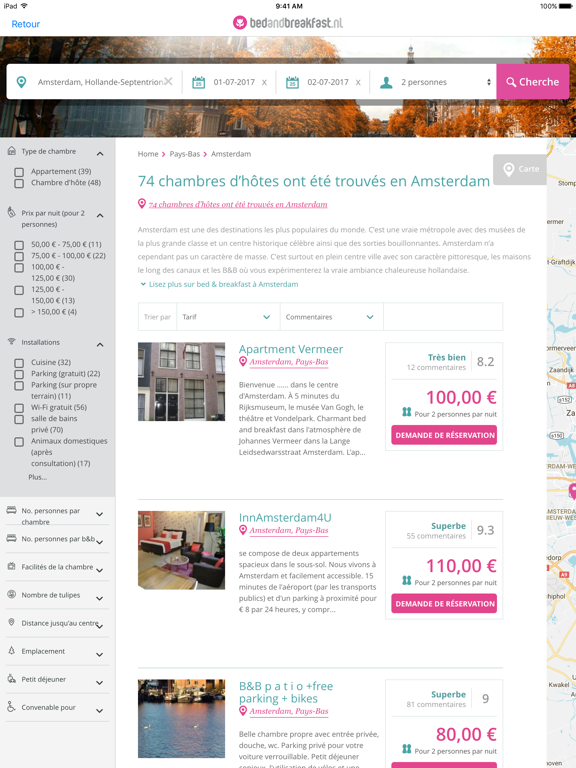The width and height of the screenshot is (576, 768).
Task: Check the Appartement (39) filter
Action: click(x=19, y=172)
